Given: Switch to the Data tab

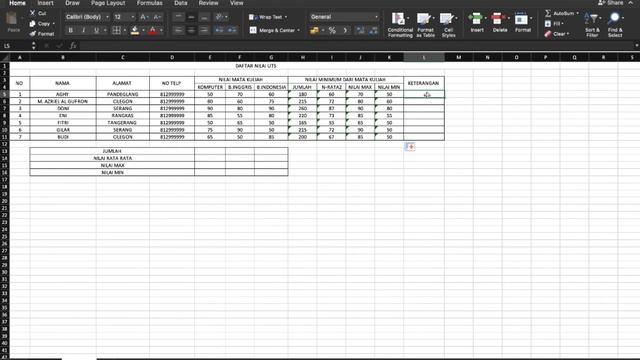Looking at the screenshot, I should click(x=180, y=3).
